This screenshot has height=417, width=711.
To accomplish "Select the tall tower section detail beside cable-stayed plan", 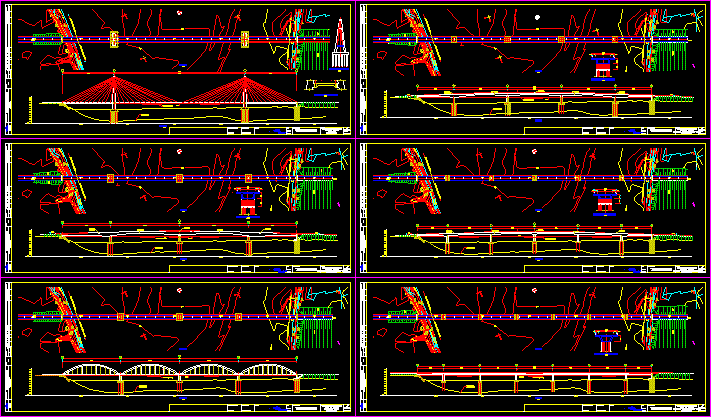I will (x=340, y=44).
